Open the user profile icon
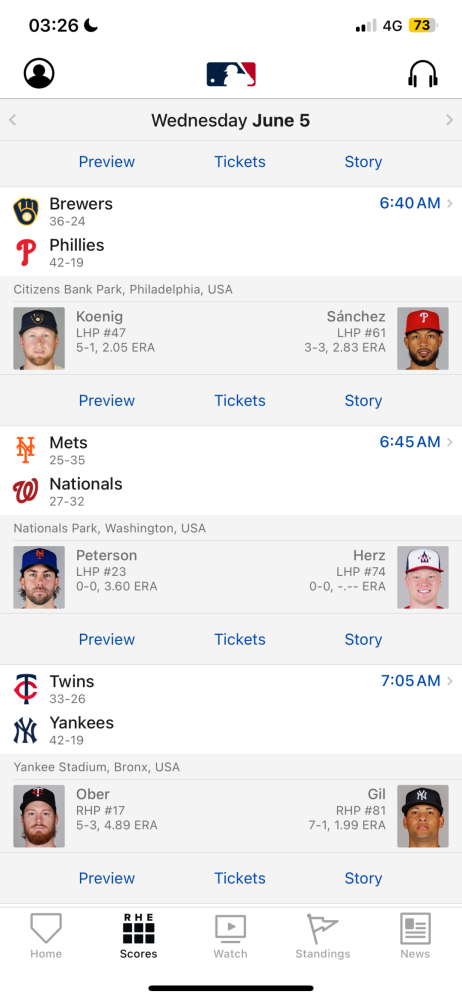462x1000 pixels. (x=39, y=73)
